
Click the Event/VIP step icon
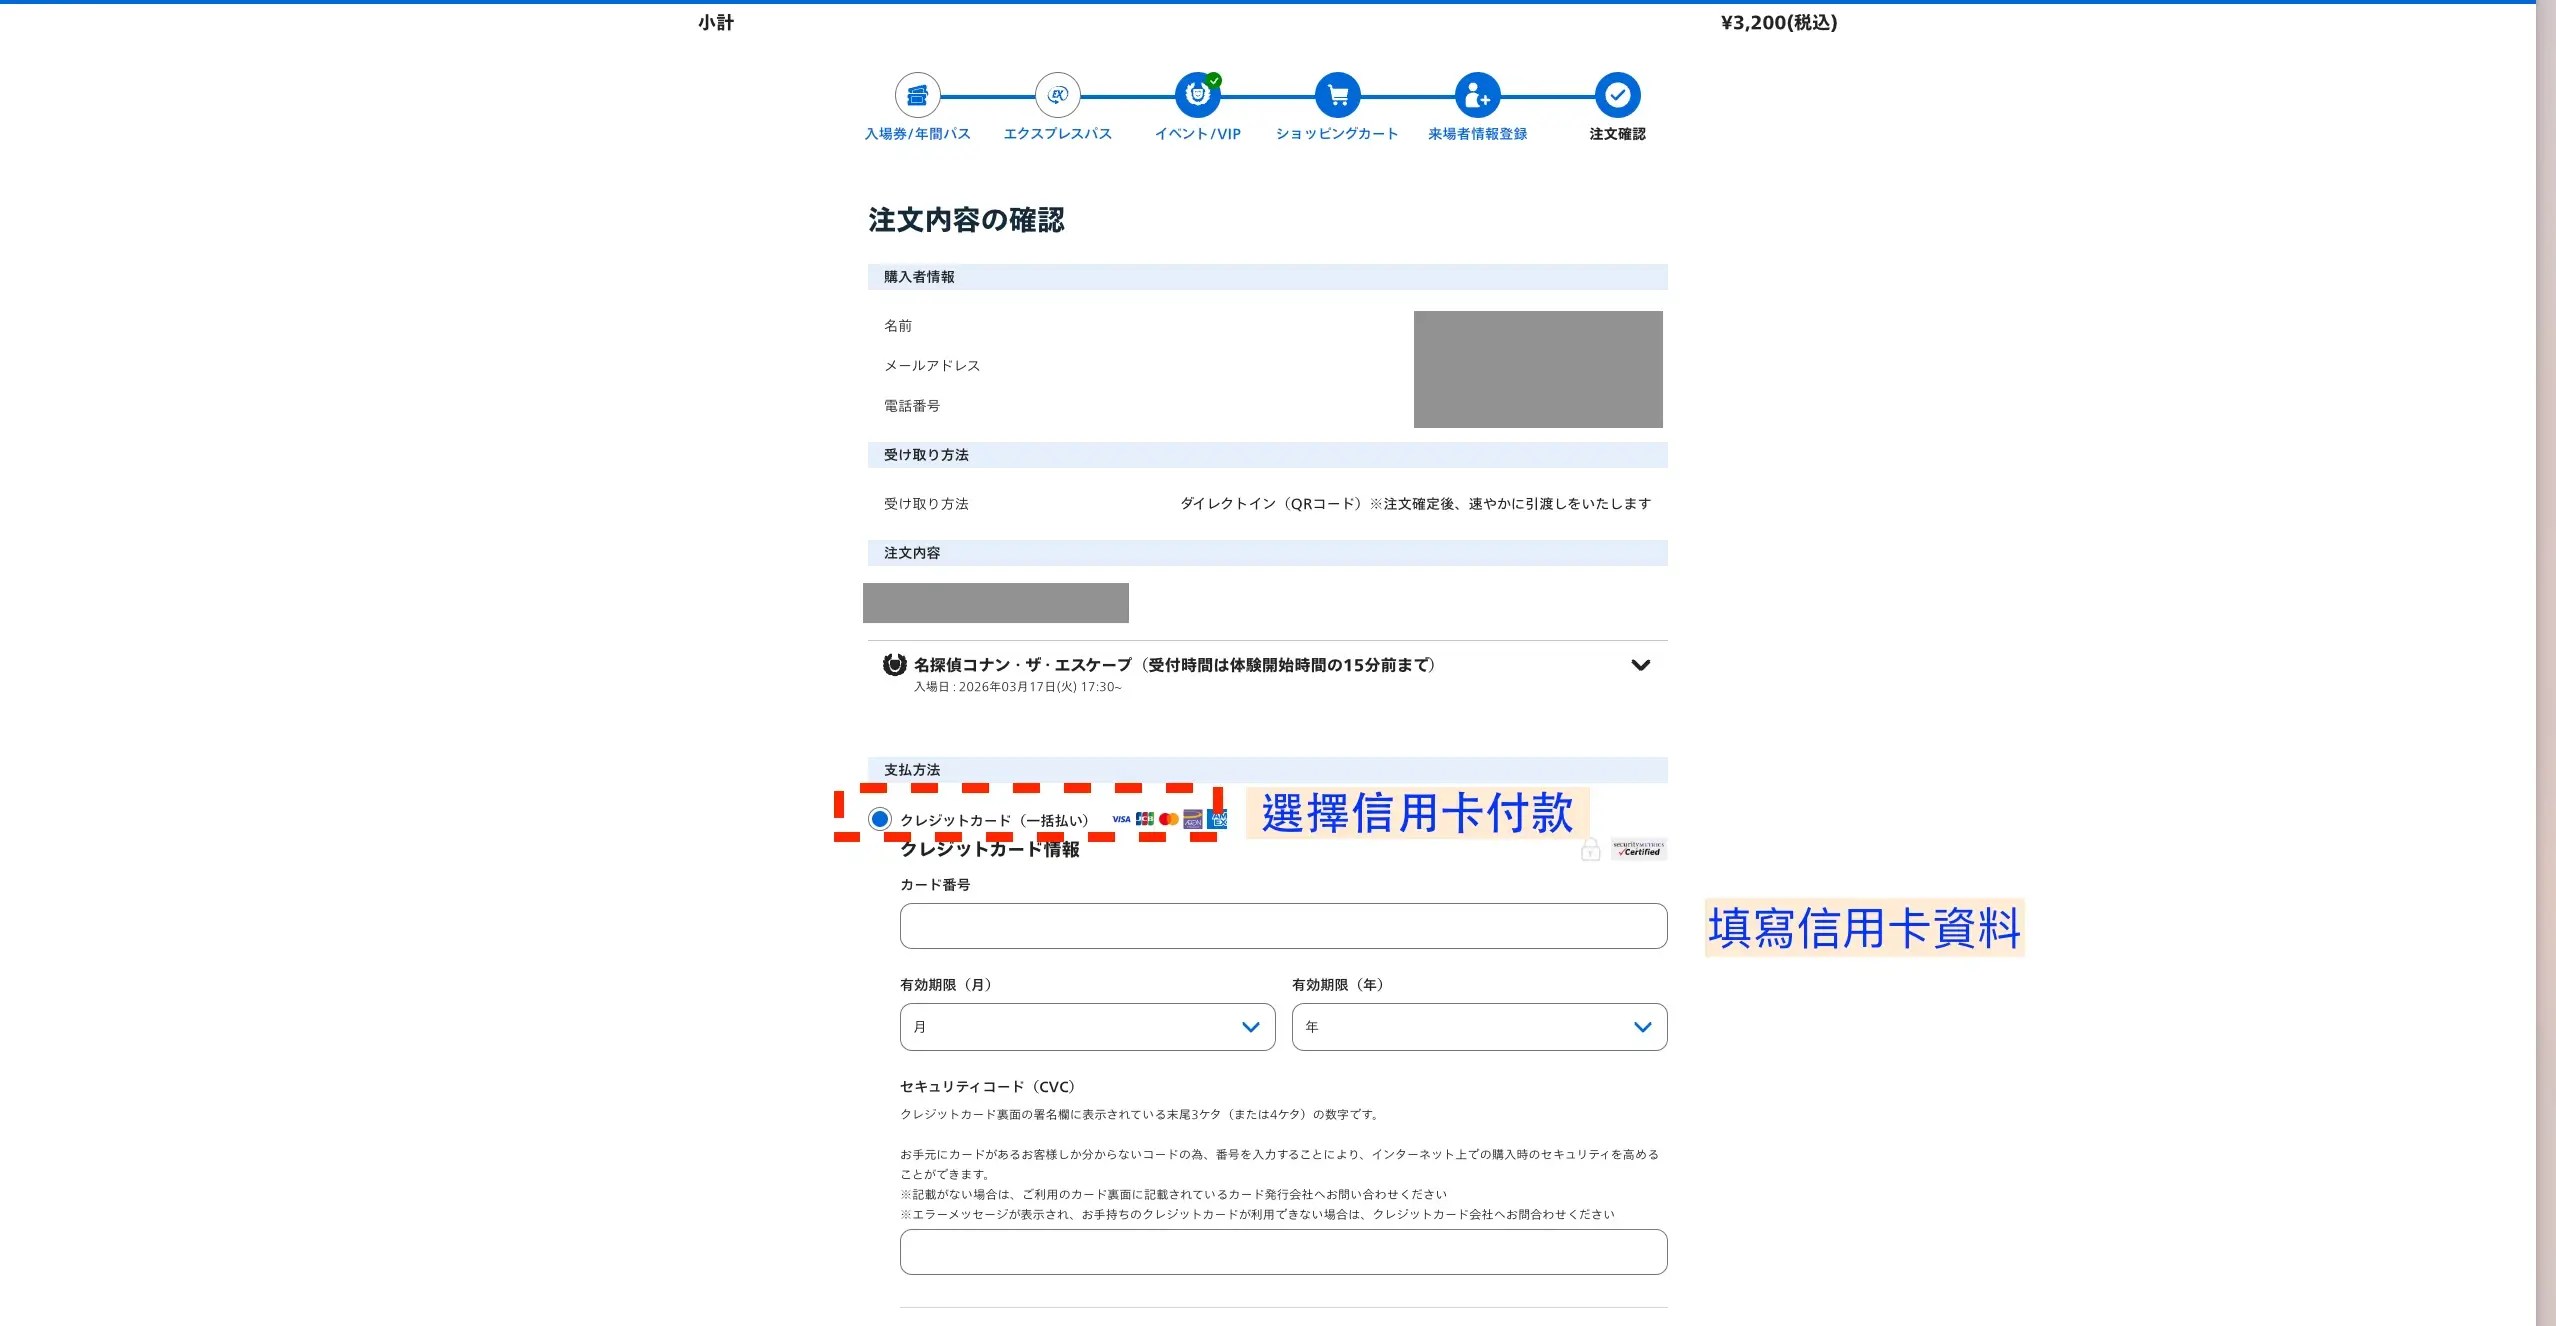[1197, 96]
